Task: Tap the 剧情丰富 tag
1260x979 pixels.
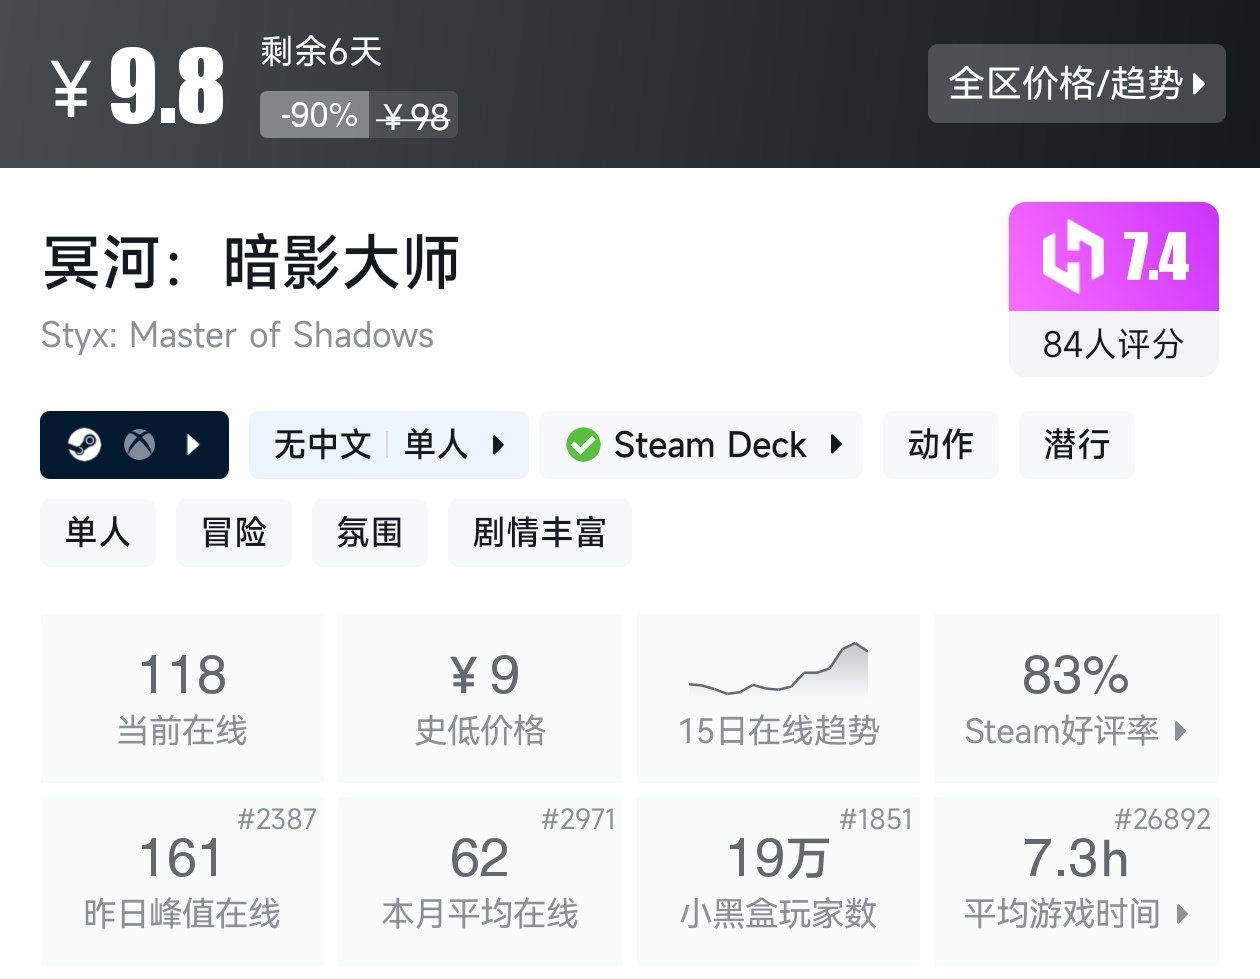Action: (x=539, y=533)
